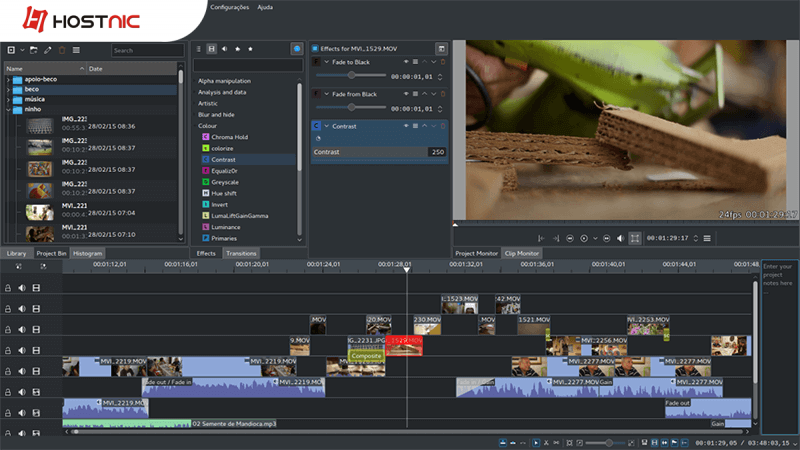Screen dimensions: 800x450
Task: Disable the Contrast effect eye
Action: [x=406, y=126]
